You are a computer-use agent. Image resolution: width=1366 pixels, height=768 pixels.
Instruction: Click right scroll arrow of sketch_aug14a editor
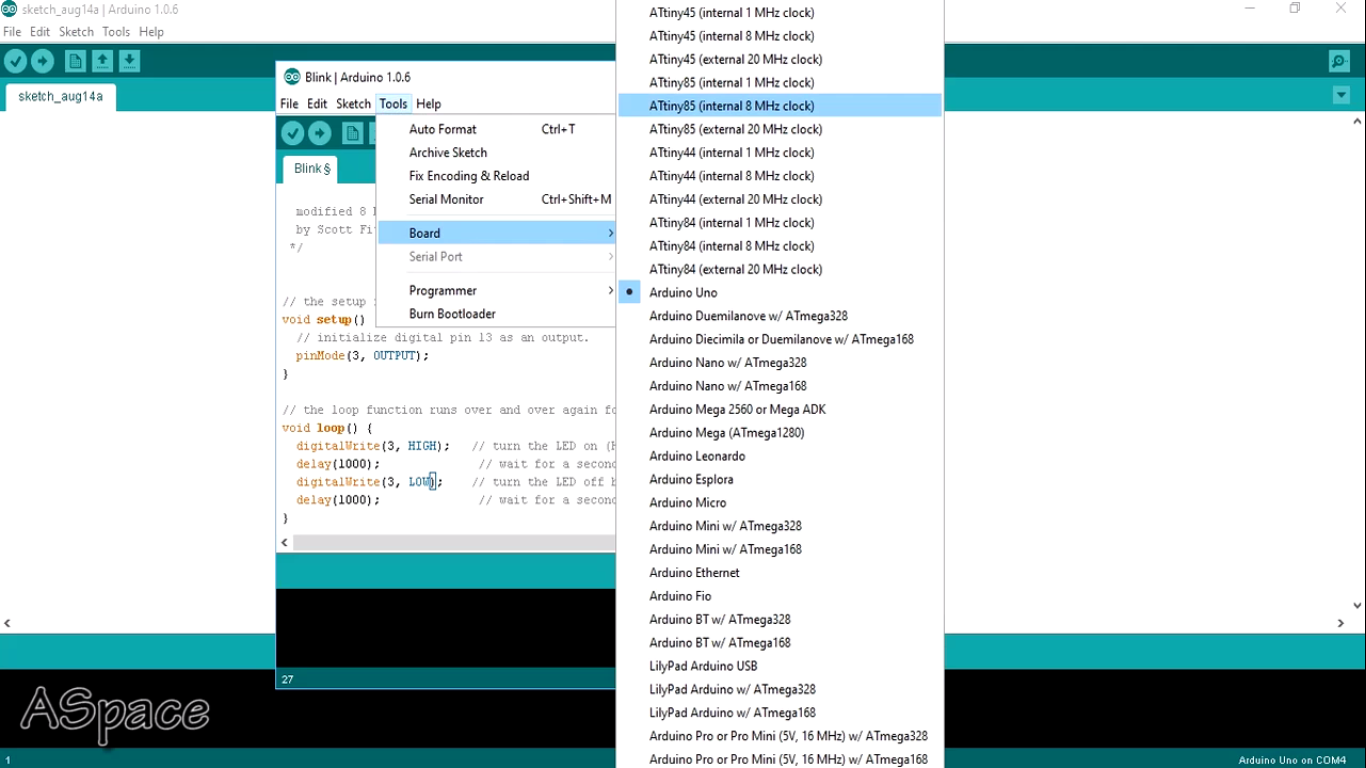pos(1341,623)
